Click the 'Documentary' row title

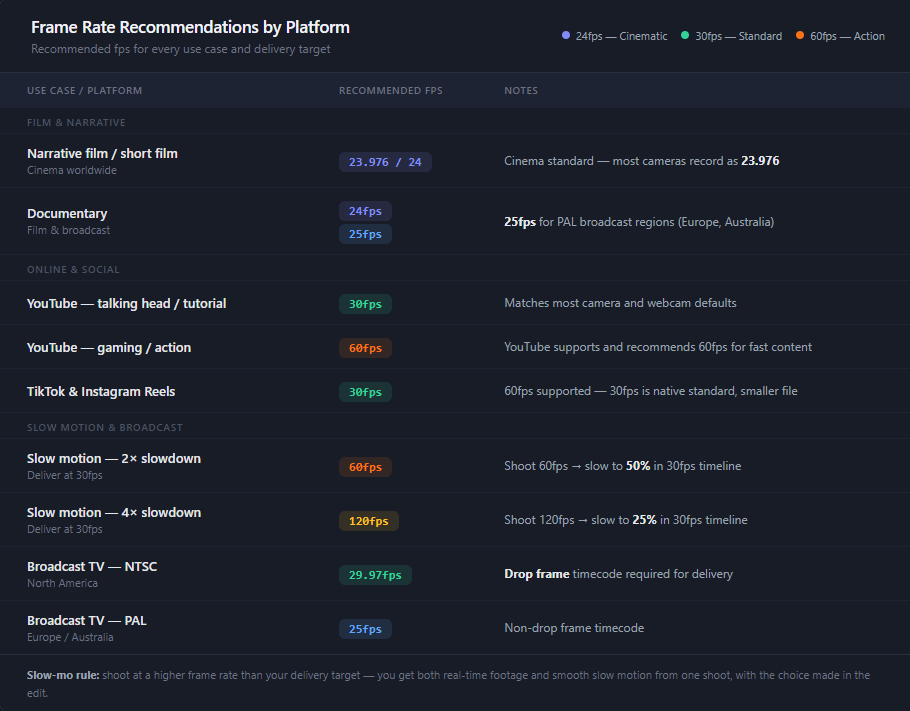67,214
